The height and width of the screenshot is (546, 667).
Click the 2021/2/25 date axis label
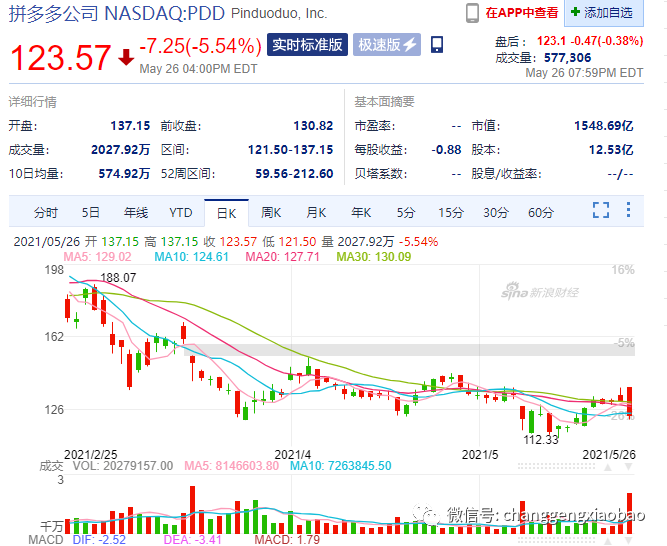pyautogui.click(x=91, y=455)
